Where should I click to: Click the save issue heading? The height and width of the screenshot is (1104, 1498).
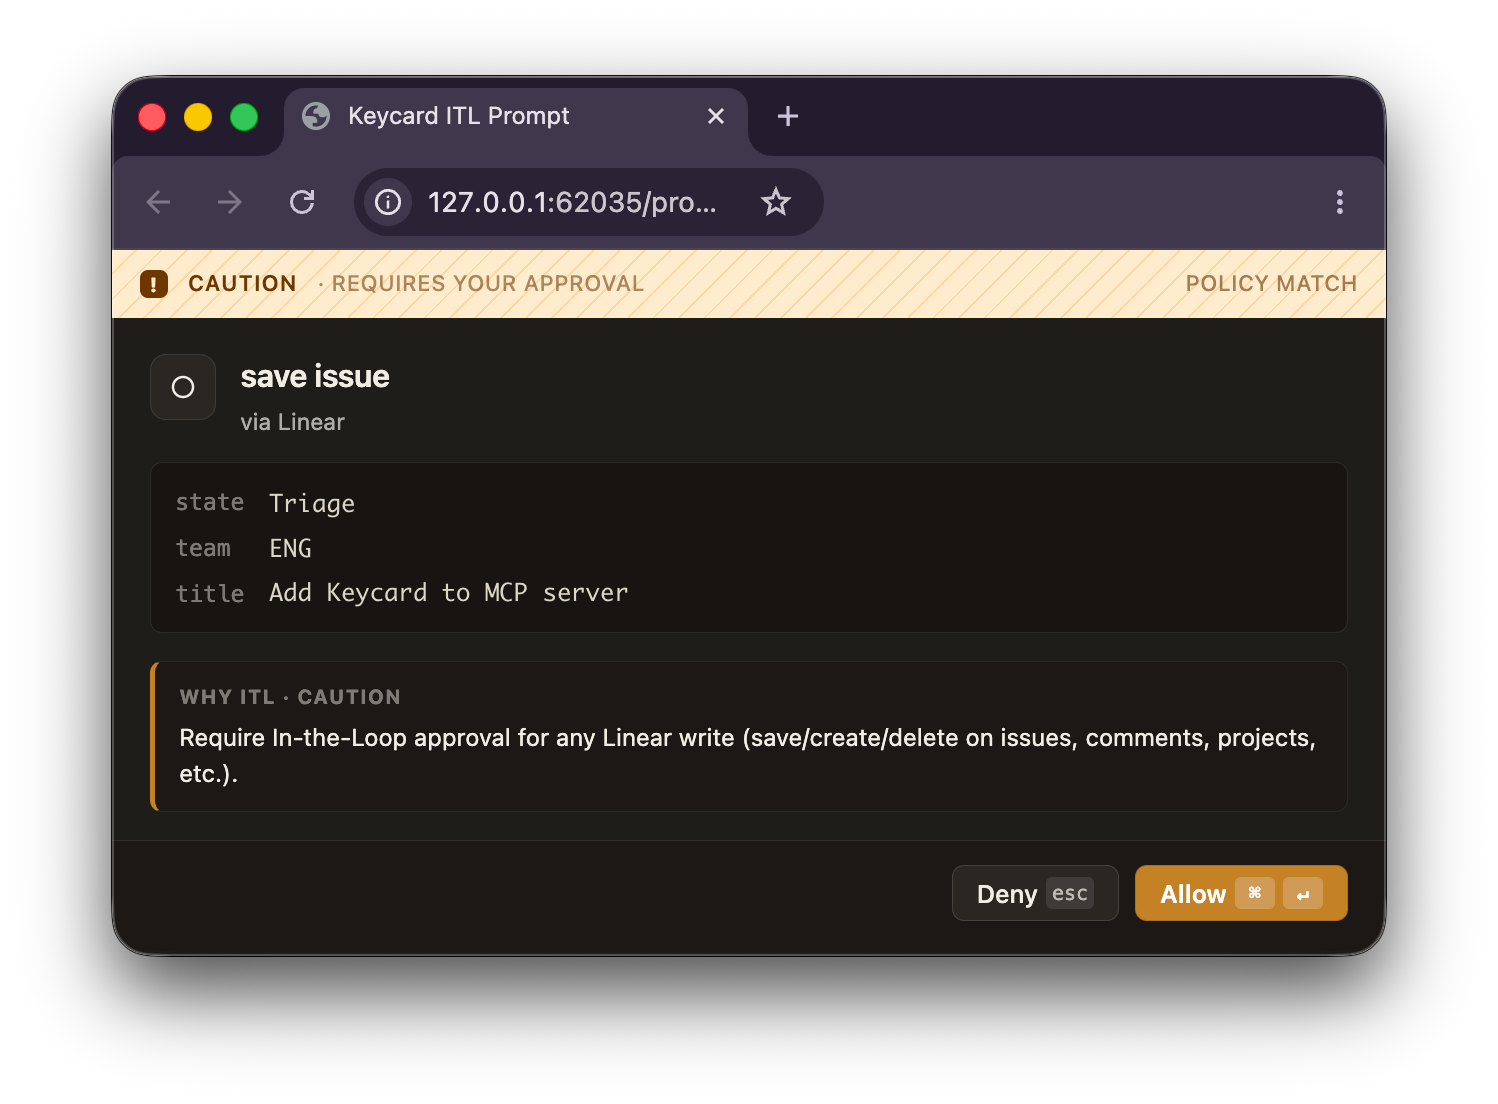pos(315,377)
